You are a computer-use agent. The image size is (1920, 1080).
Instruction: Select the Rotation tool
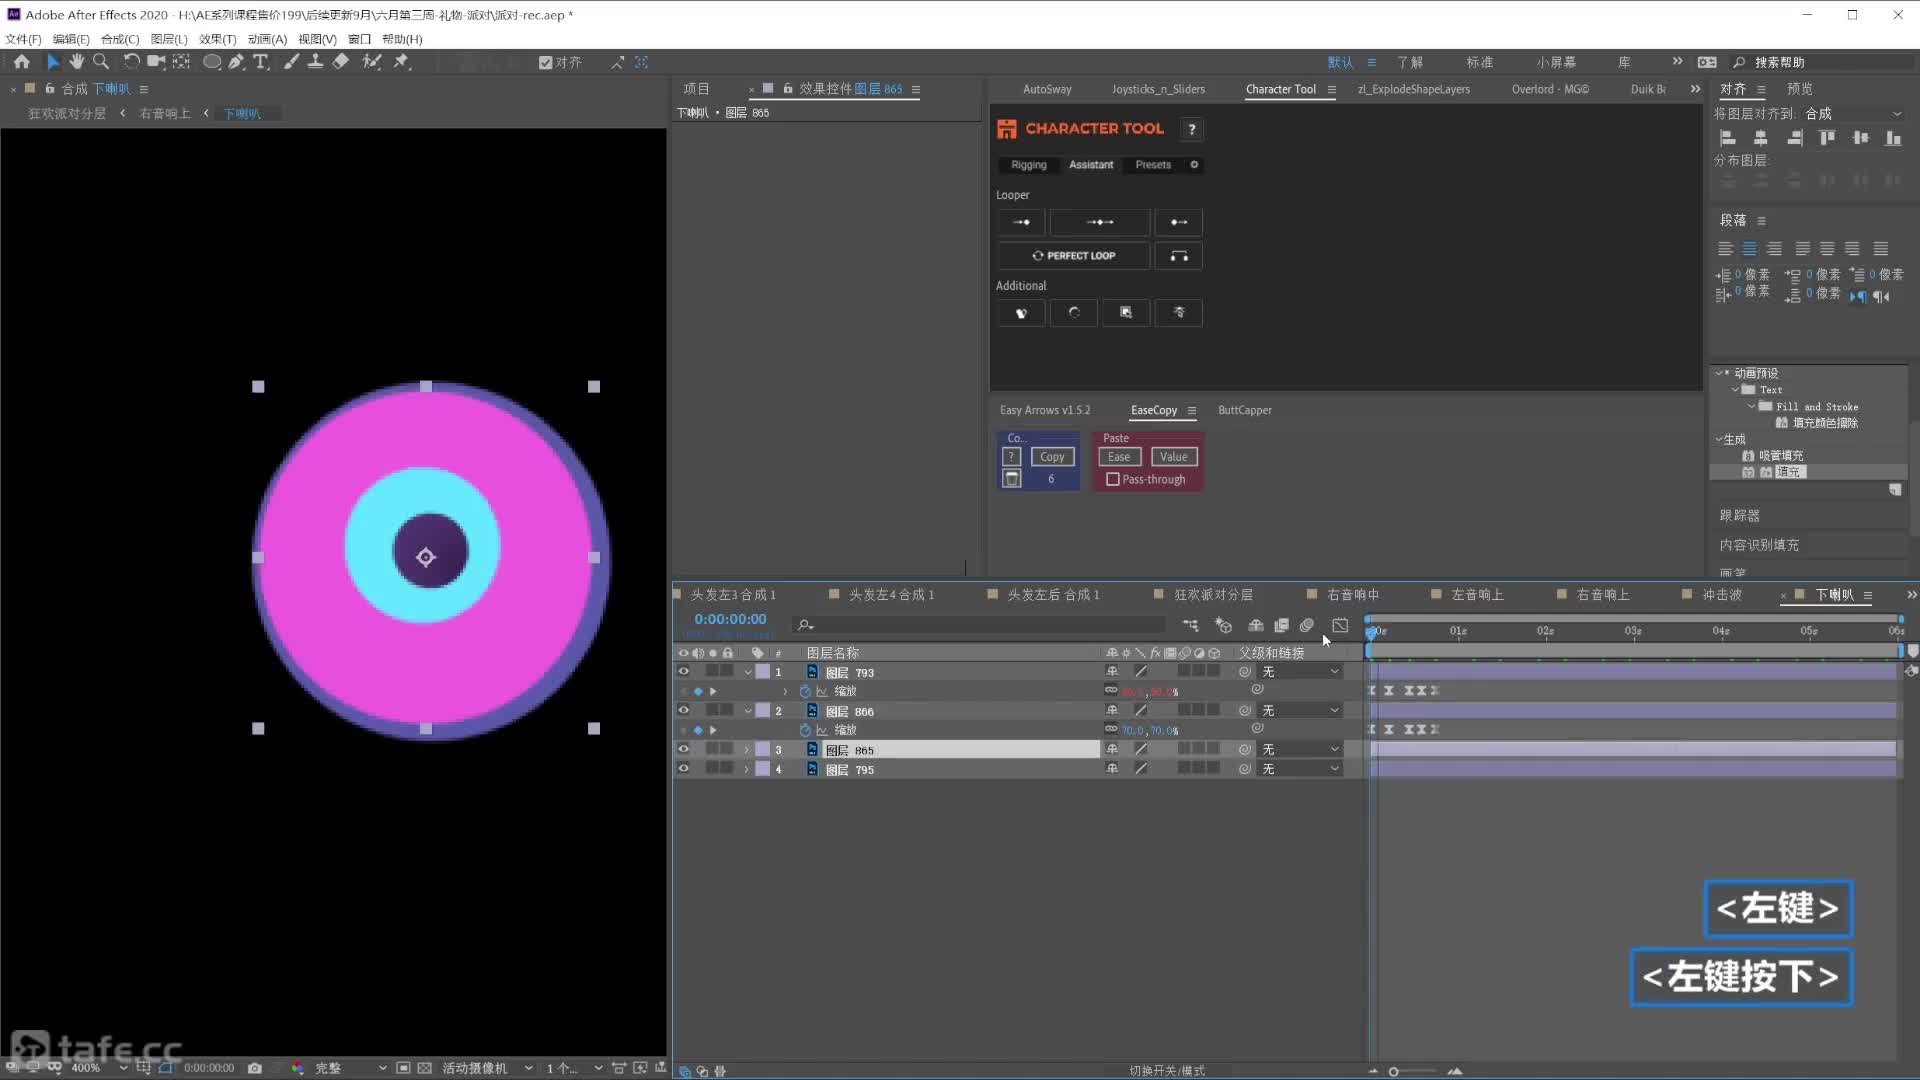131,62
